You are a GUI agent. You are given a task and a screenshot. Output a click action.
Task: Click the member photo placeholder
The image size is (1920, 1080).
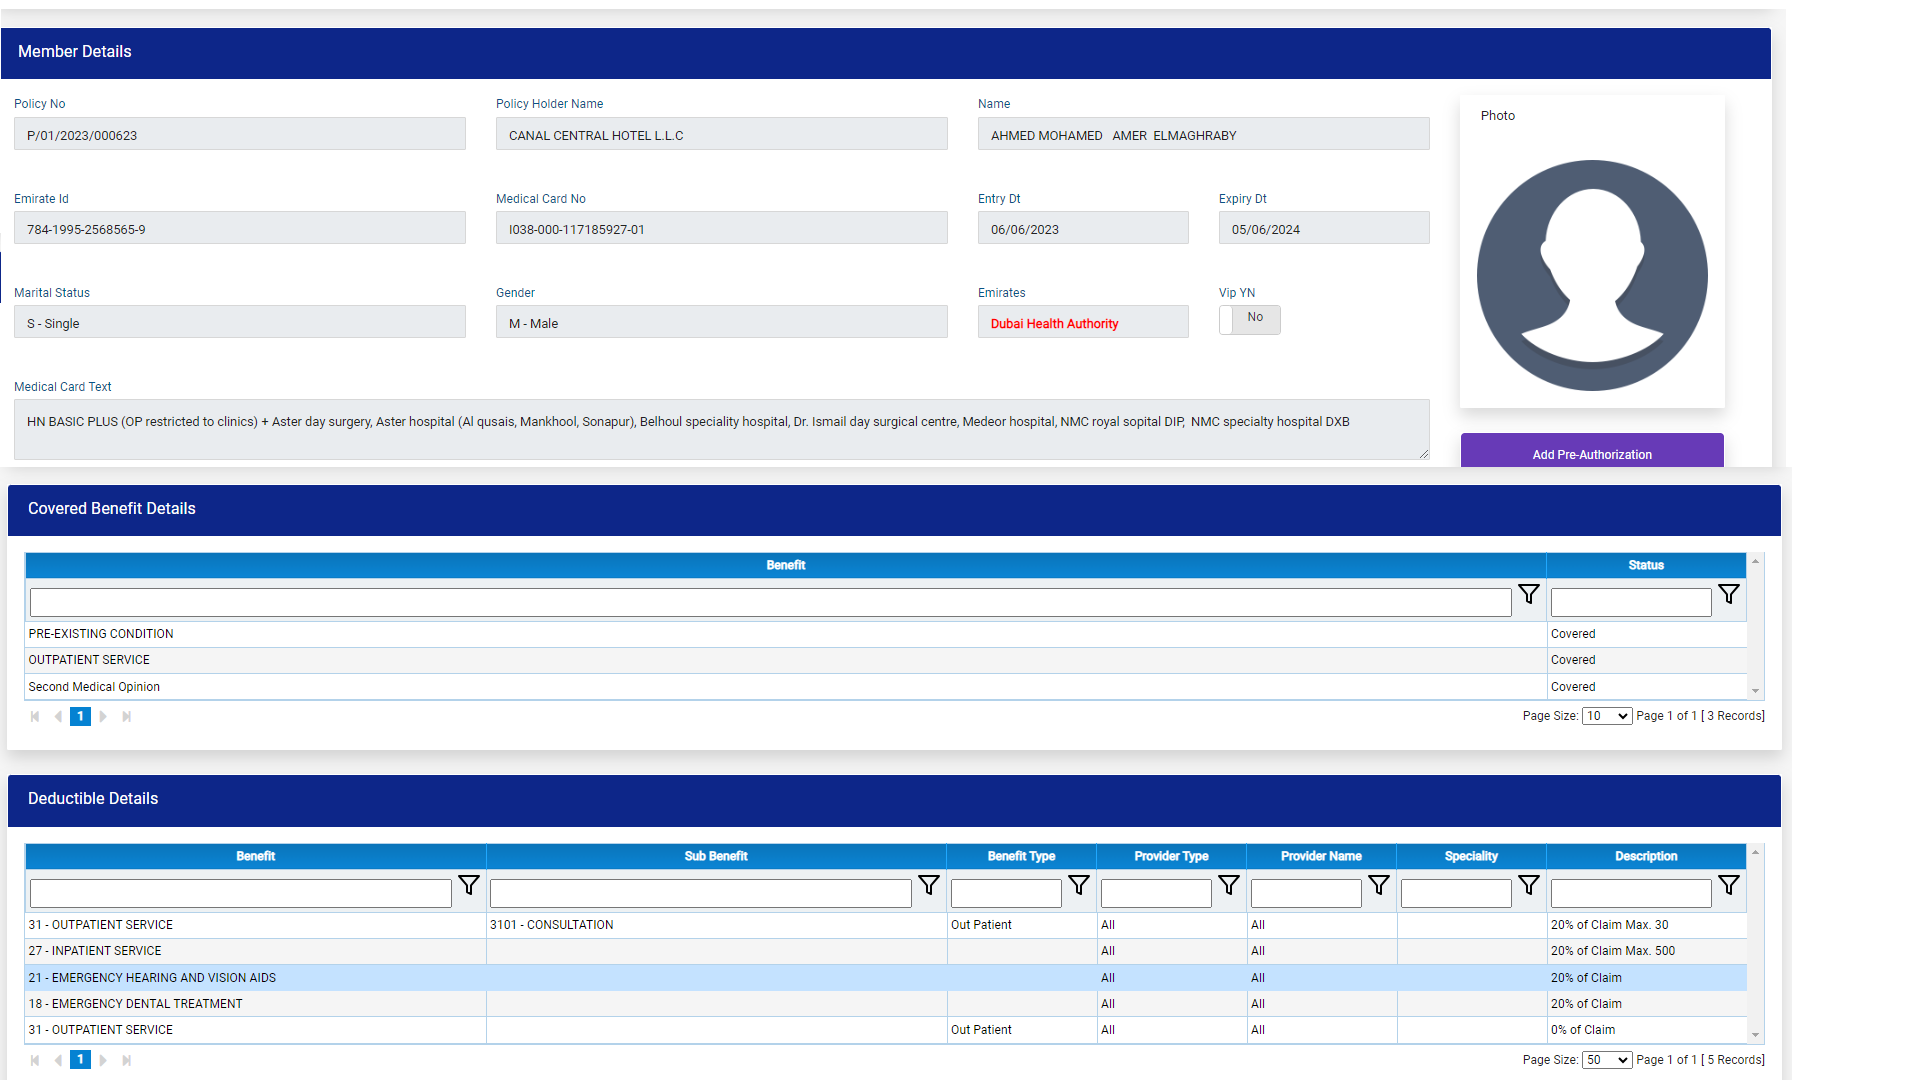pyautogui.click(x=1591, y=275)
